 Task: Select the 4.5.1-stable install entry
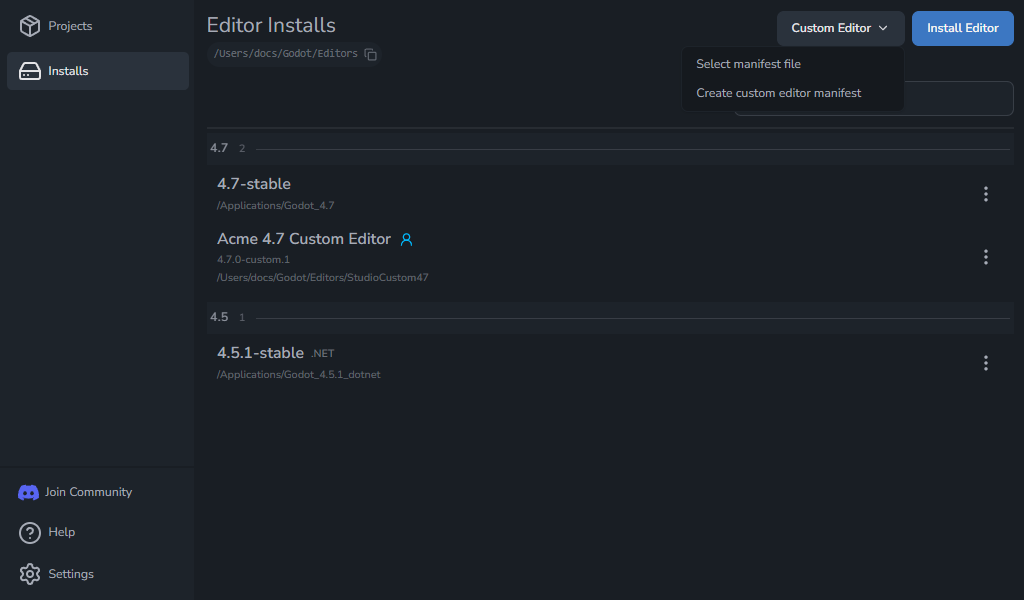point(260,353)
